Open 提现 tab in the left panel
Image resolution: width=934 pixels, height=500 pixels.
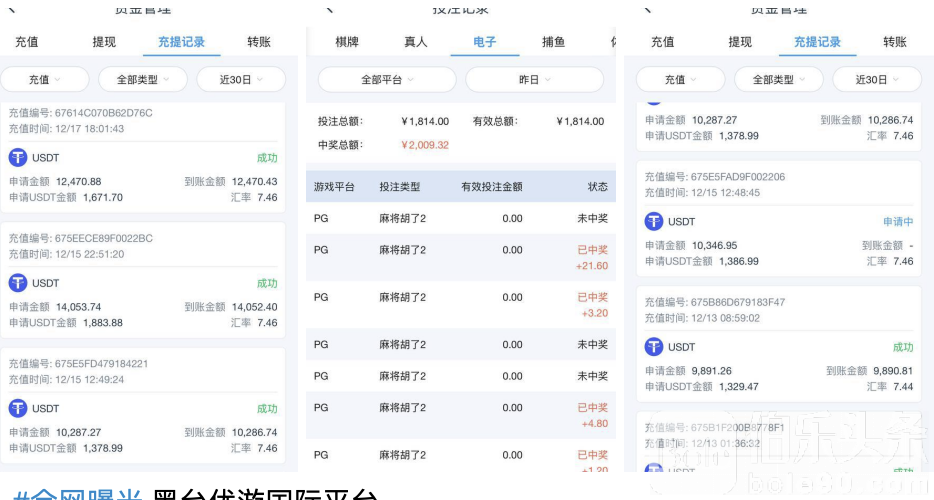coord(104,42)
